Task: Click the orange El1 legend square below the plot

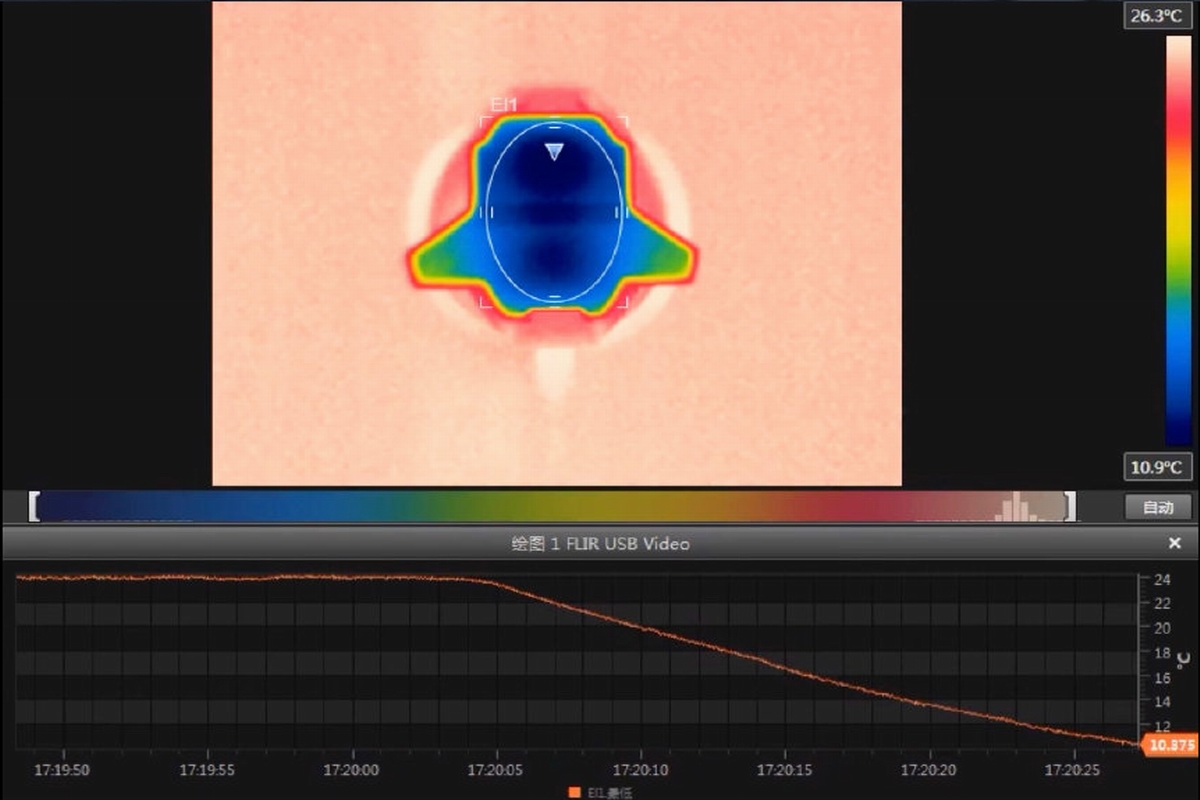Action: [574, 792]
